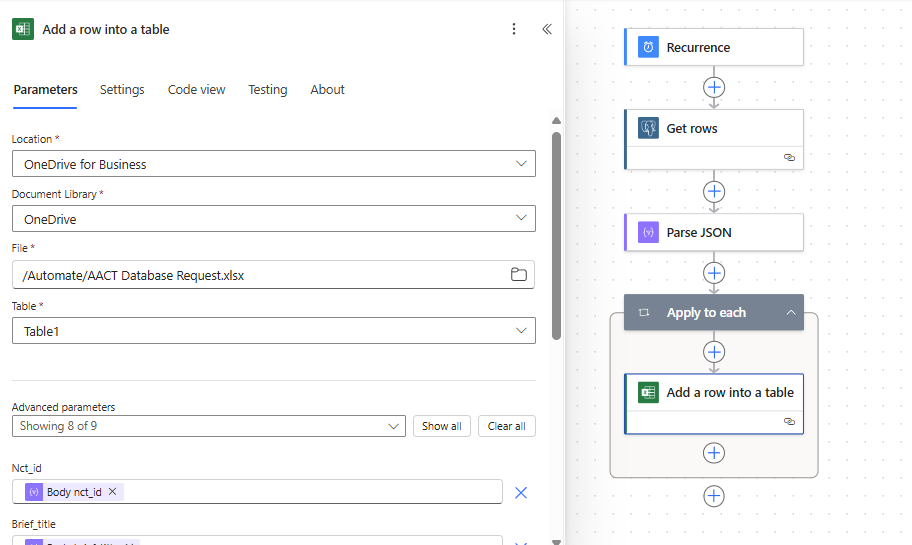Open the Document Library dropdown
The width and height of the screenshot is (912, 545).
pyautogui.click(x=273, y=219)
